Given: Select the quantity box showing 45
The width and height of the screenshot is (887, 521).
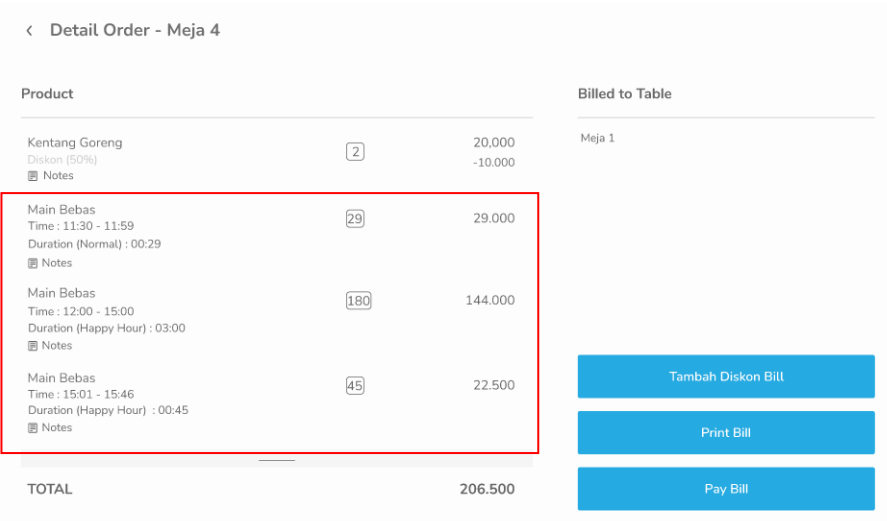Looking at the screenshot, I should (x=355, y=386).
